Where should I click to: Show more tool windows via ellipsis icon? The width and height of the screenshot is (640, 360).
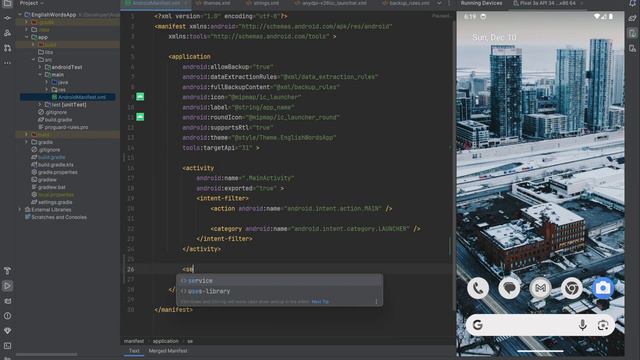(x=7, y=63)
